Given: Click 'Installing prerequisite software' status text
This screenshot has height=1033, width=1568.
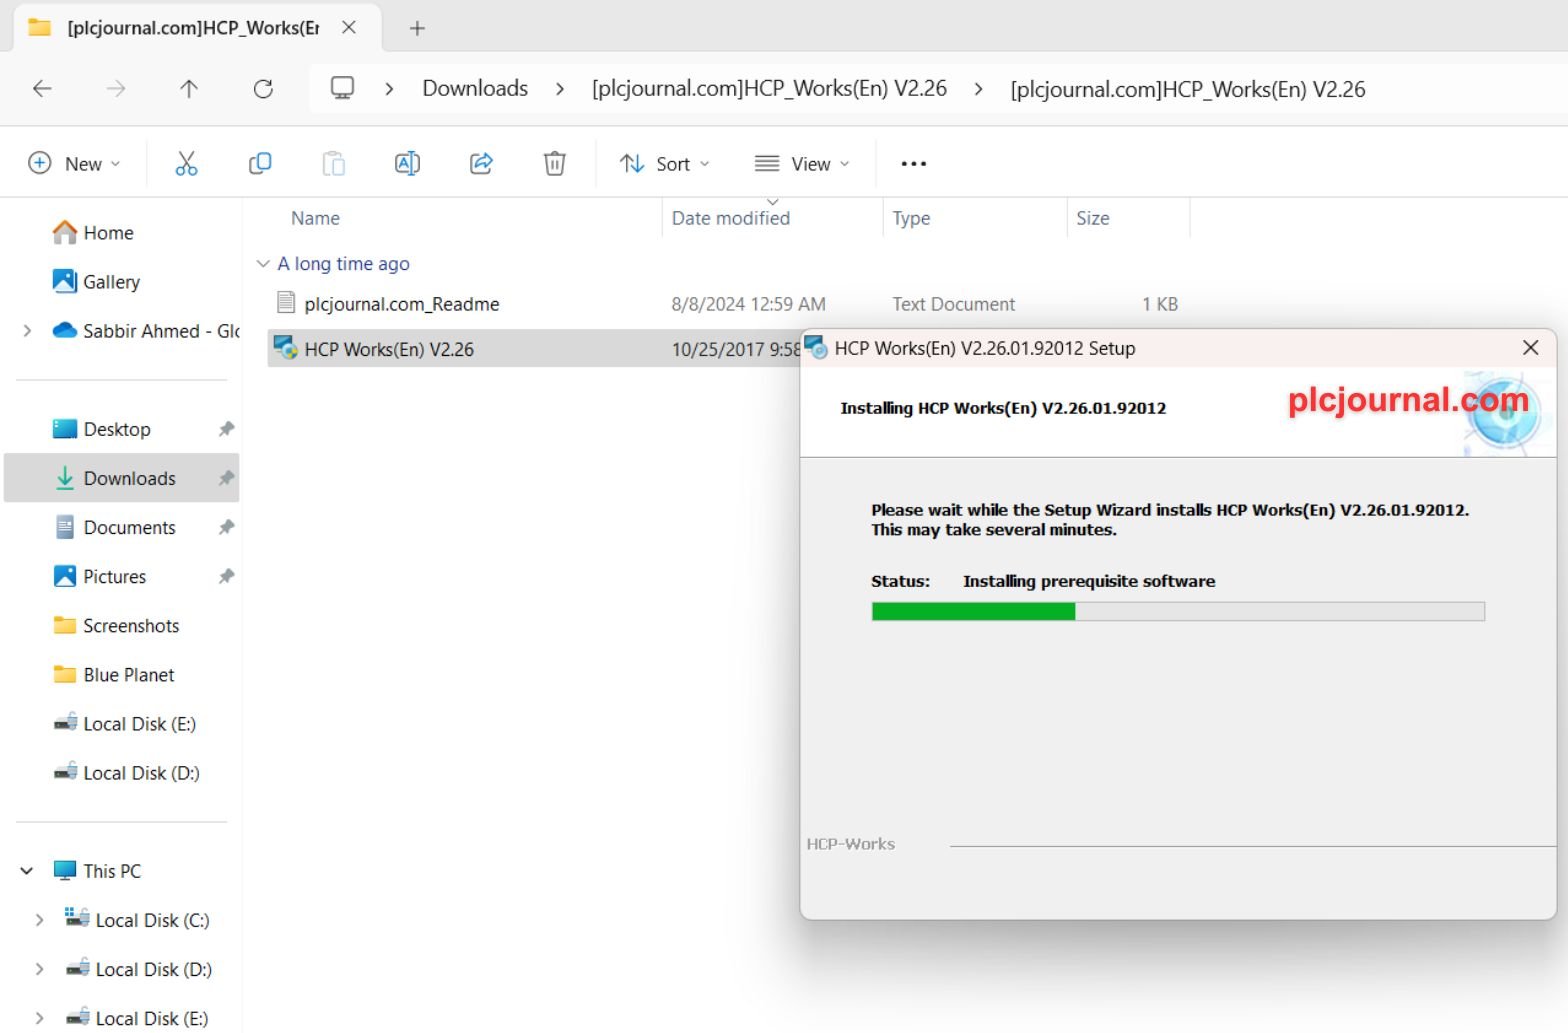Looking at the screenshot, I should pos(1089,581).
